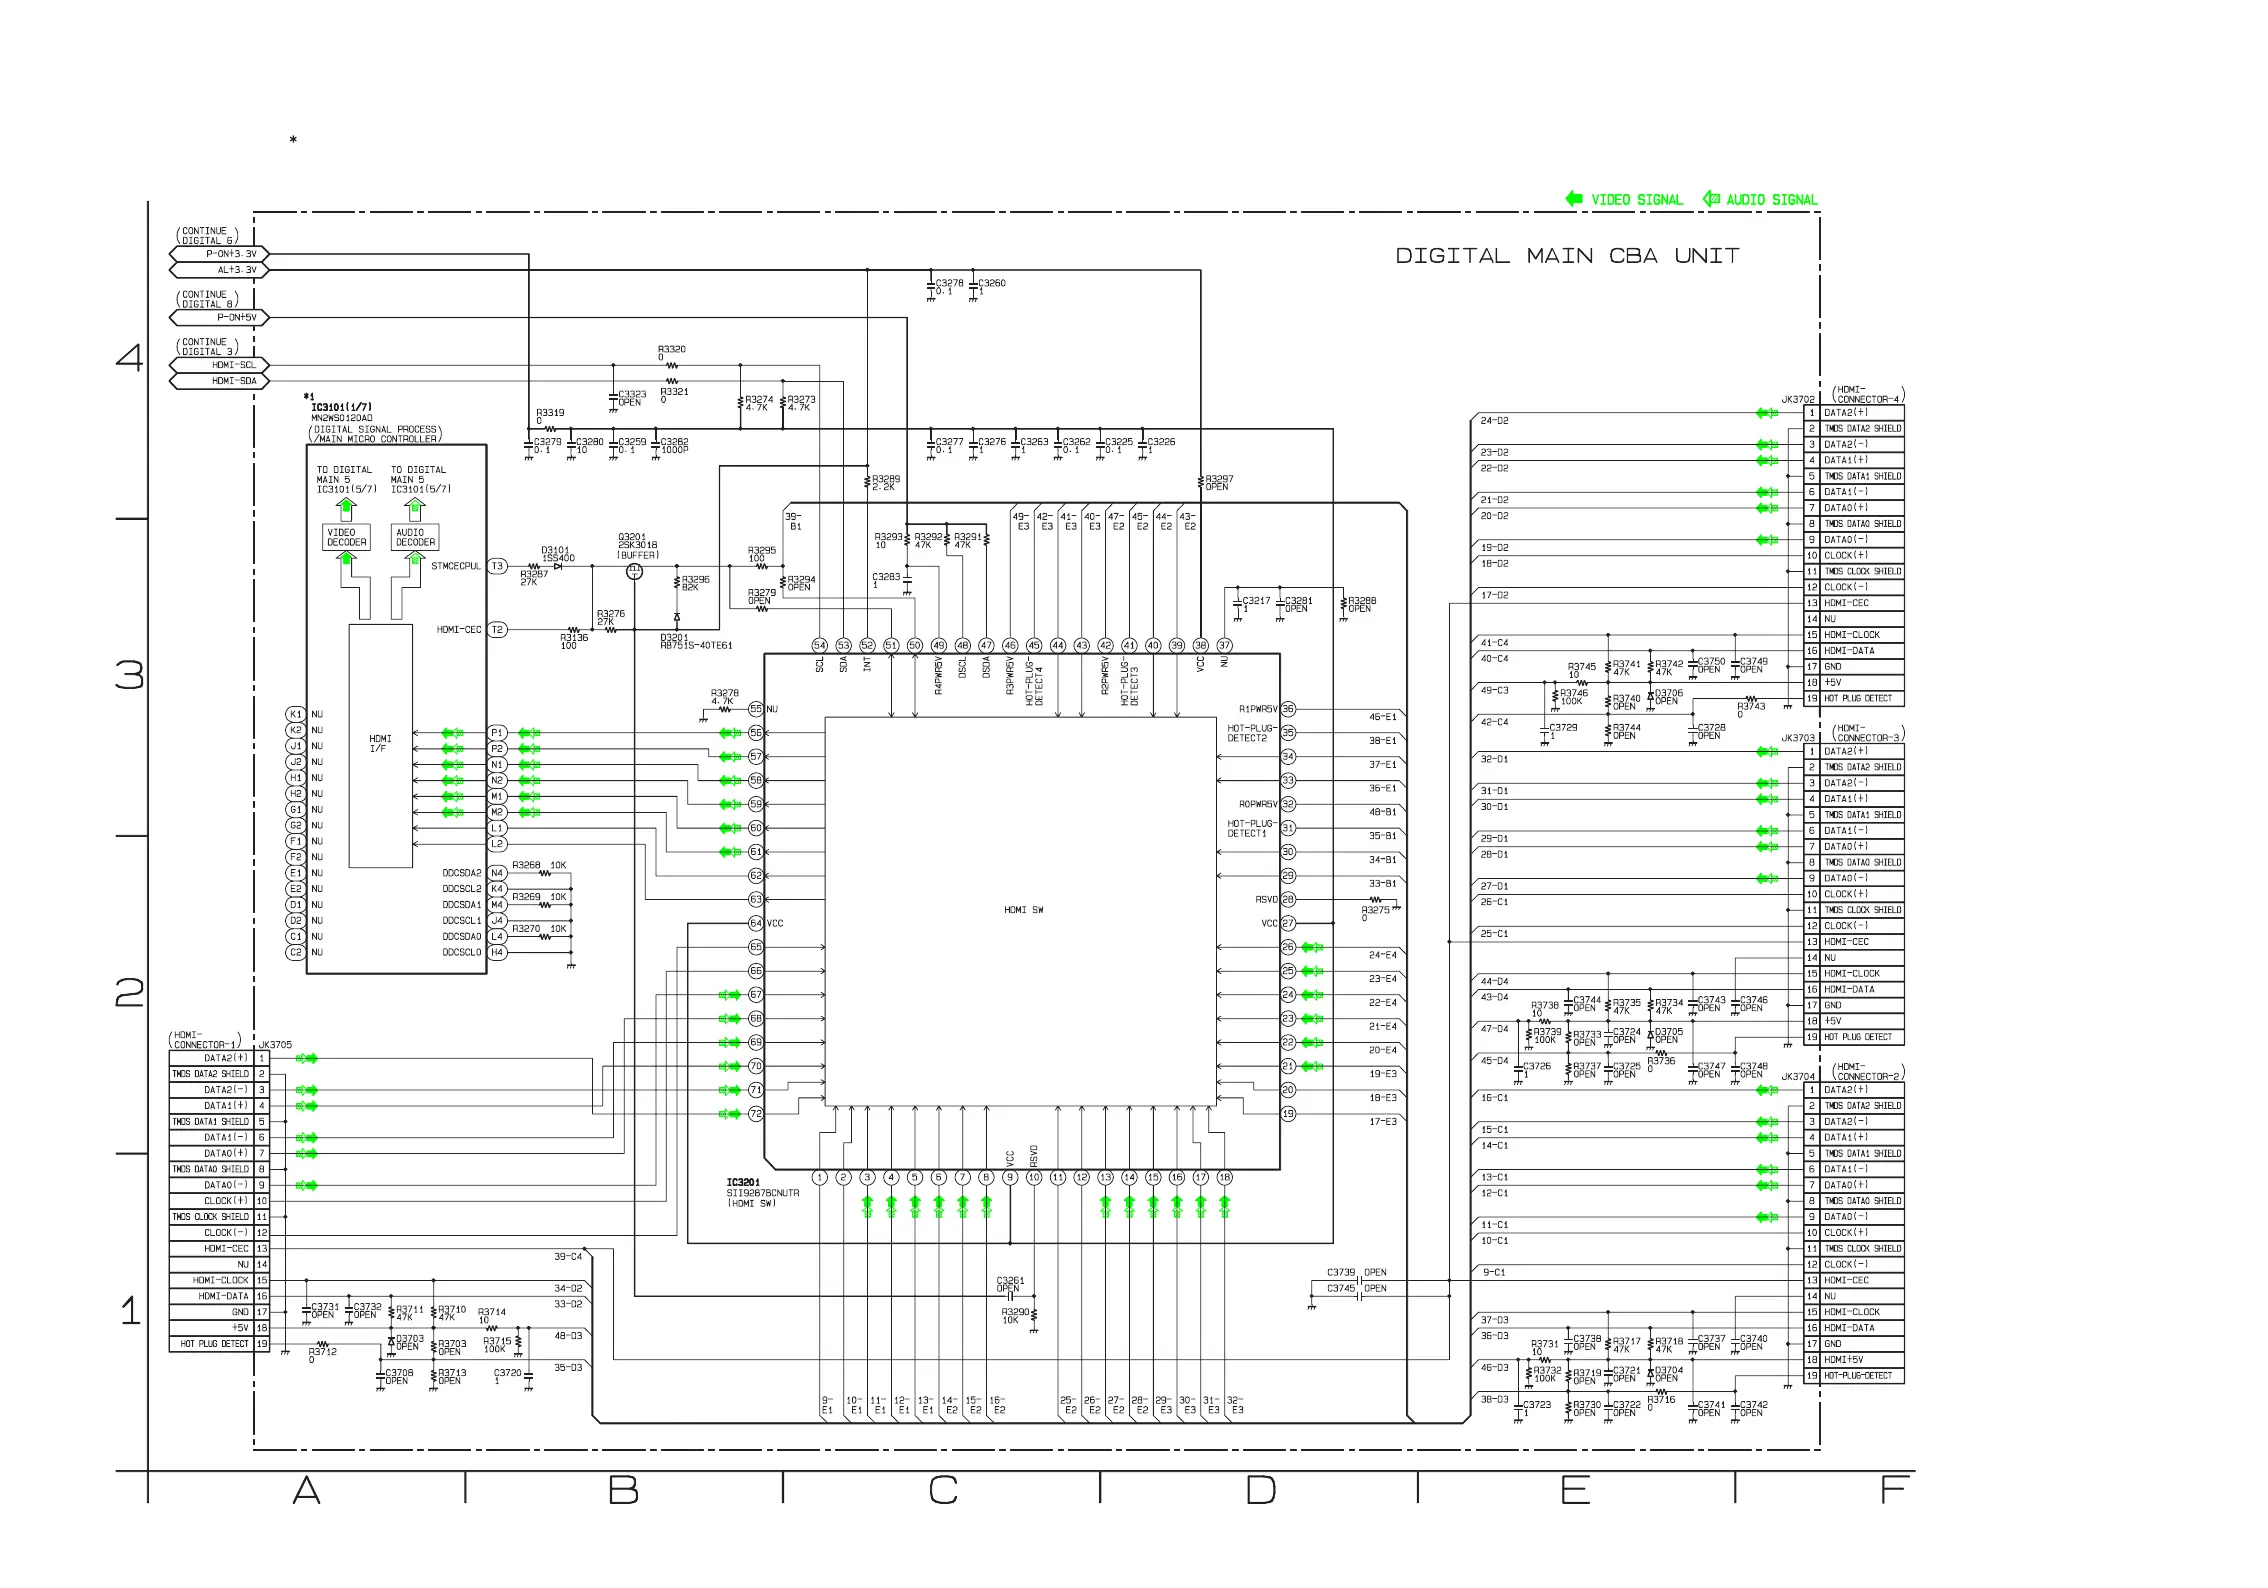The image size is (2268, 1588).
Task: Click the R3268 10K resistor label
Action: 539,865
